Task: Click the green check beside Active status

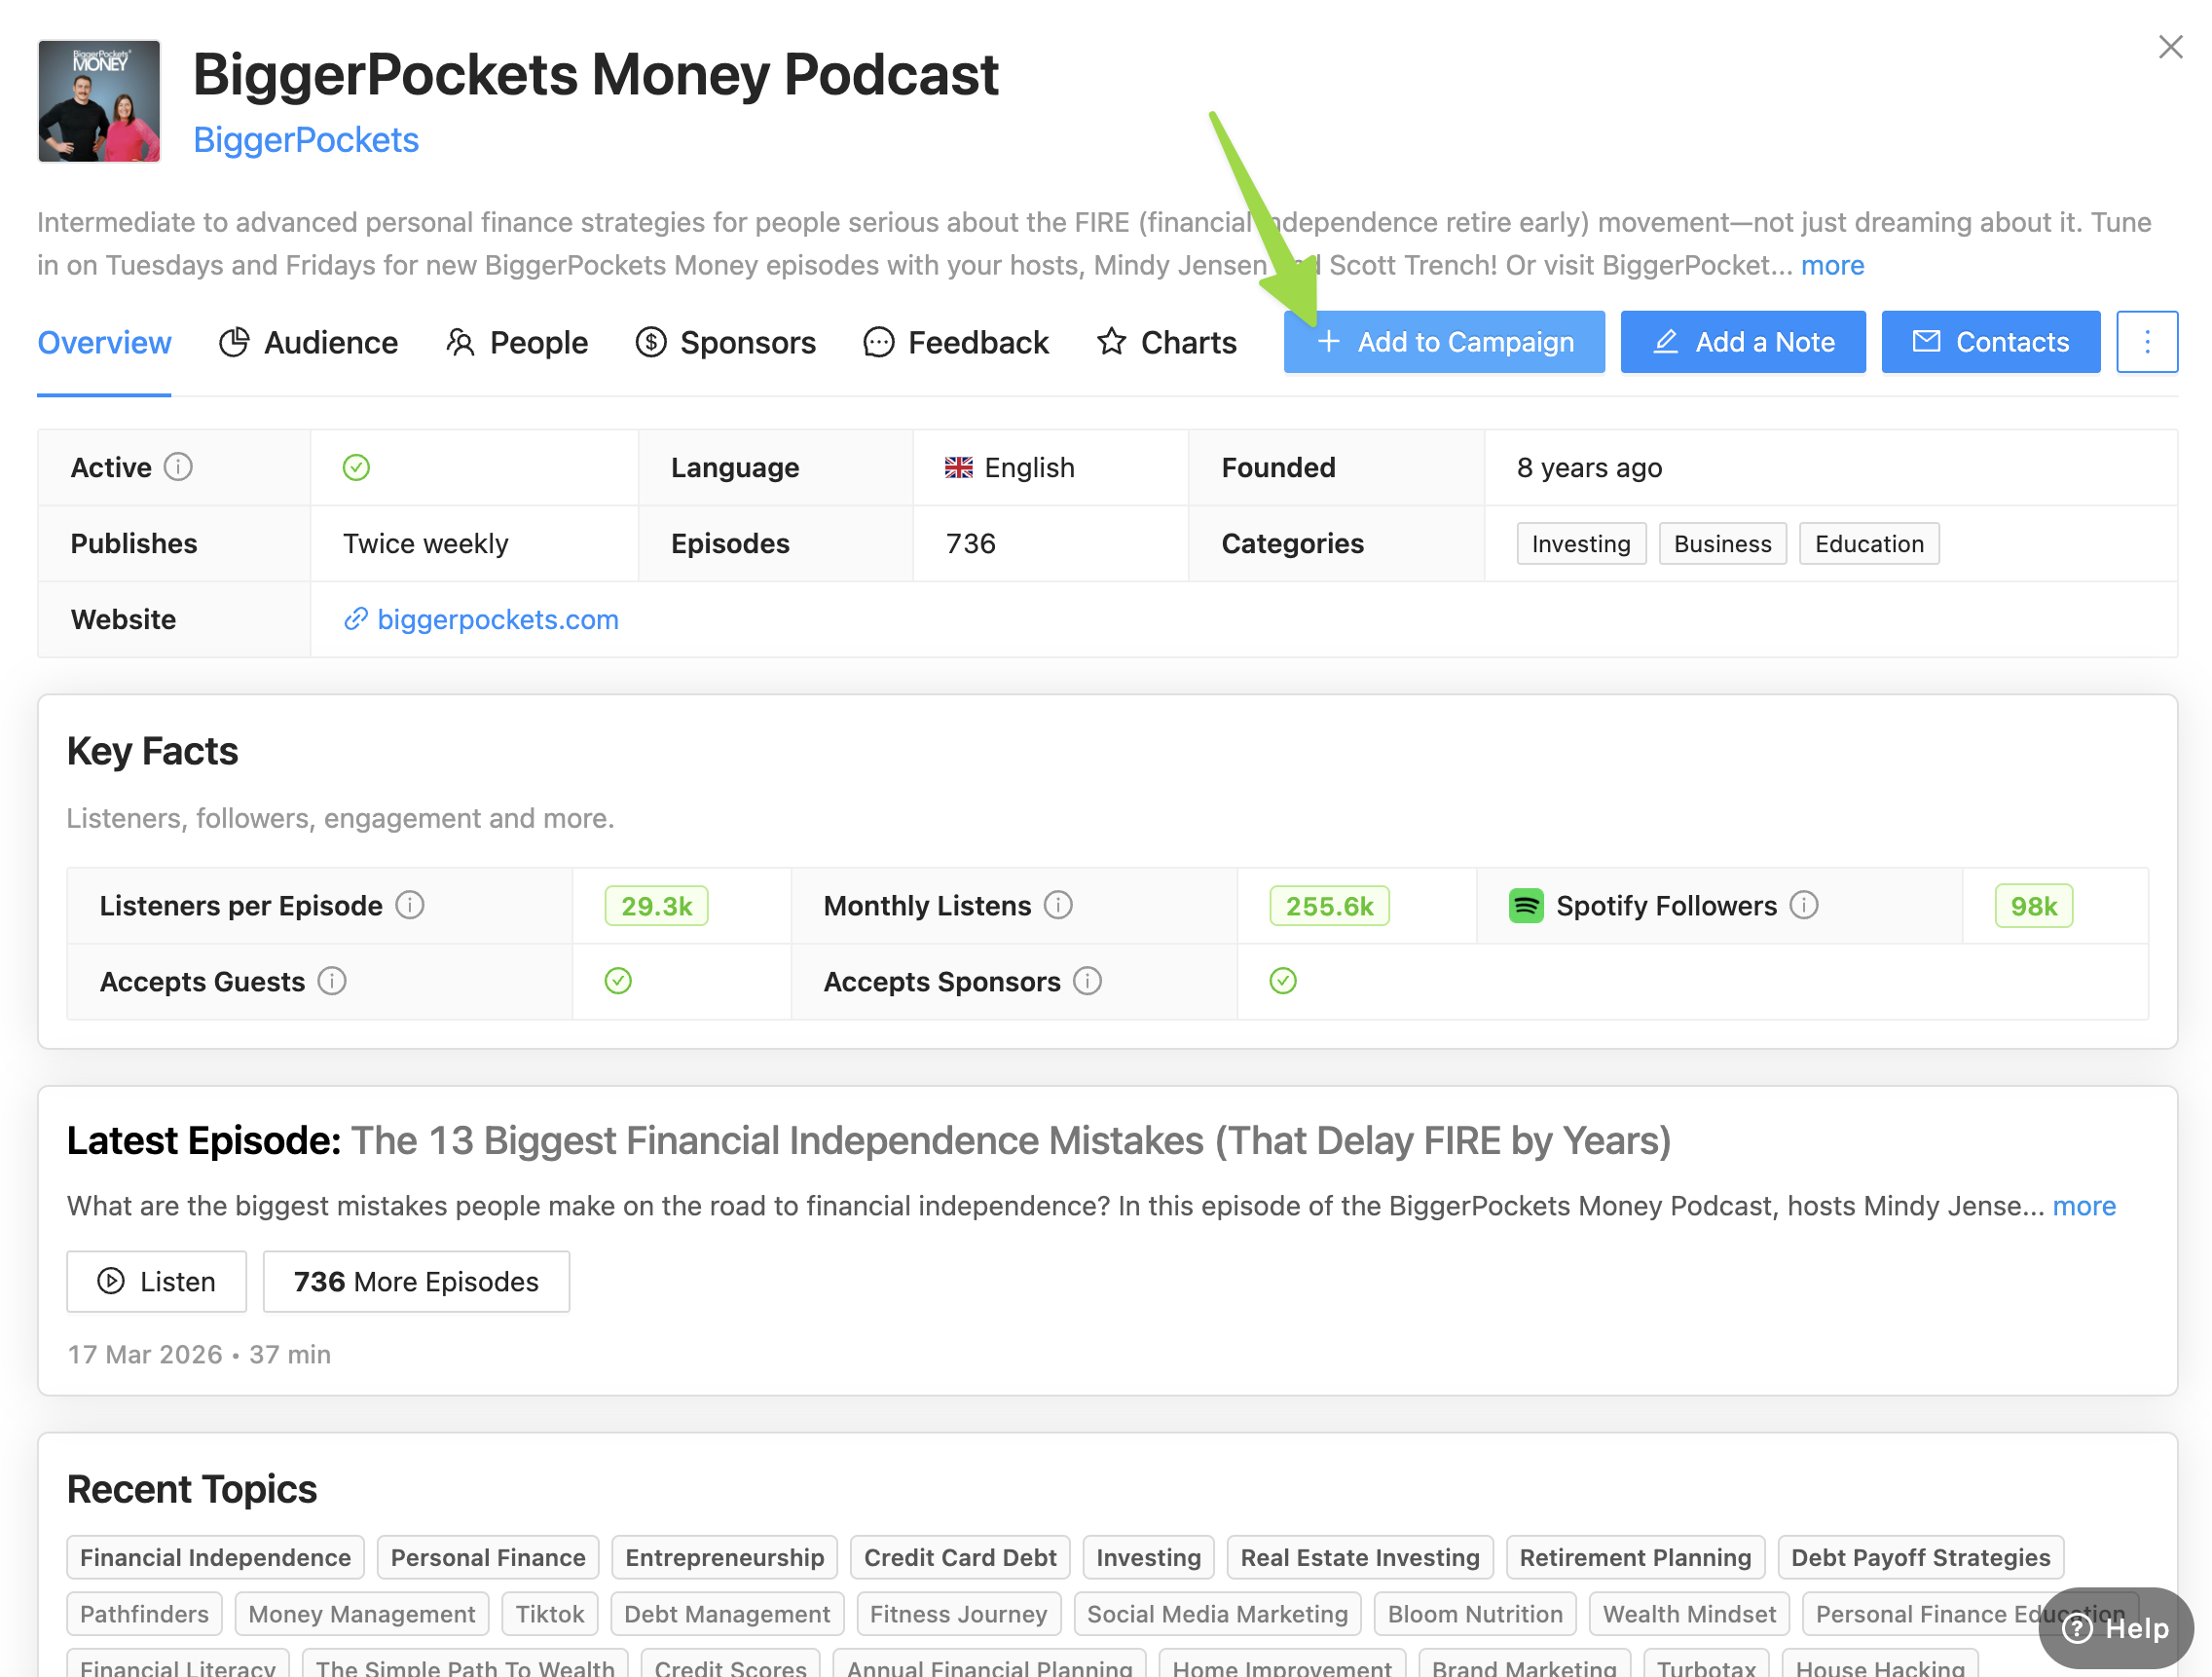Action: [356, 467]
